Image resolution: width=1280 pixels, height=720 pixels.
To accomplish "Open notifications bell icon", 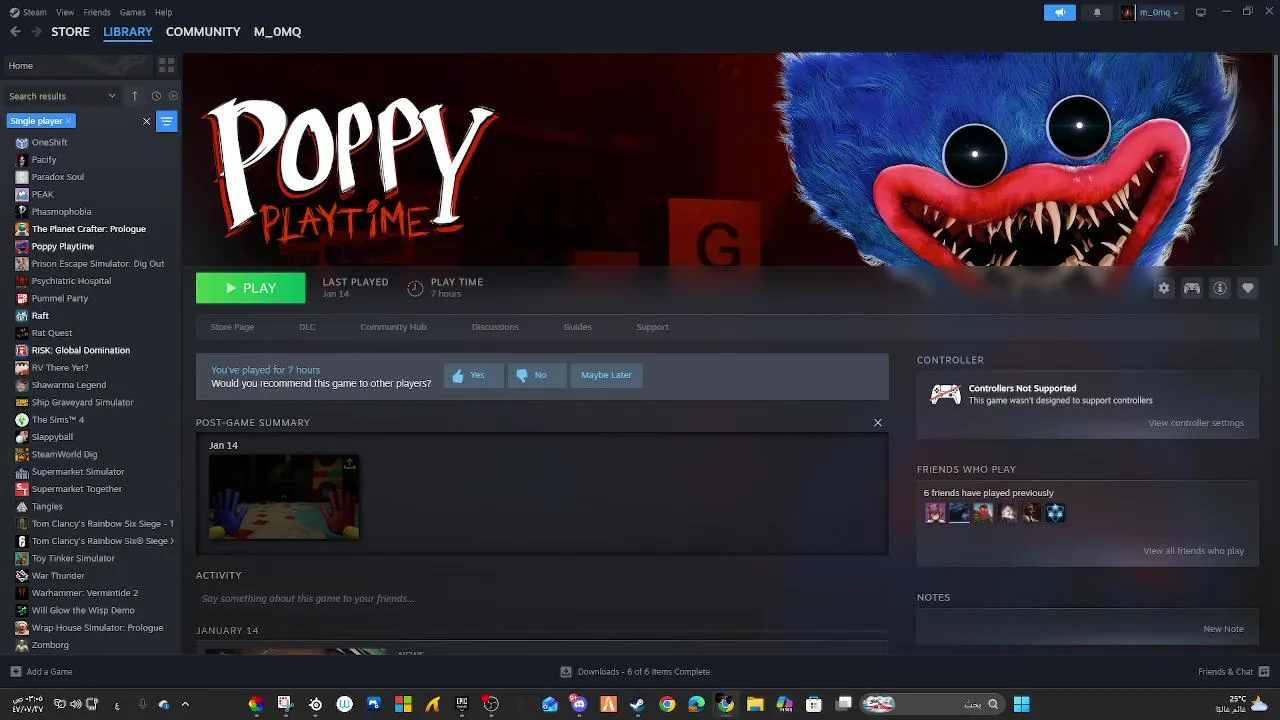I will point(1097,12).
